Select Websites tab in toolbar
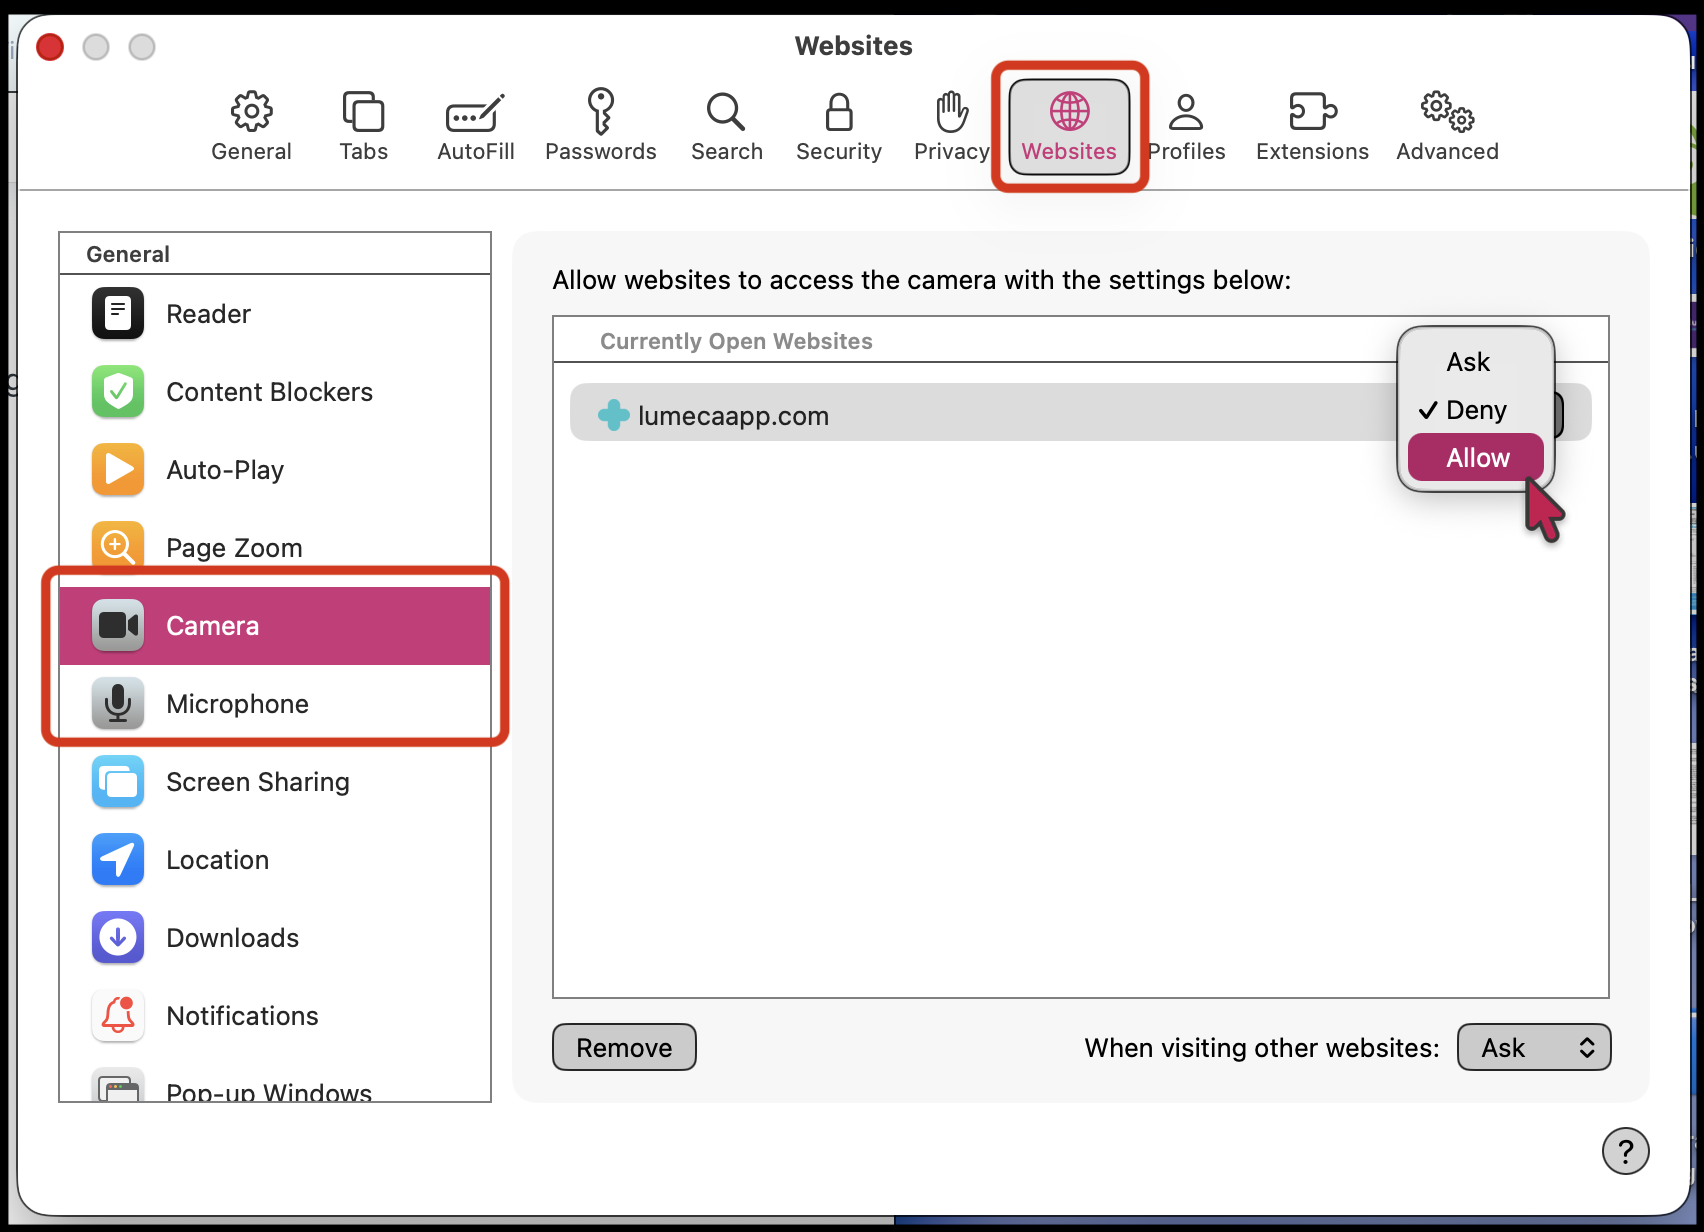 tap(1069, 126)
